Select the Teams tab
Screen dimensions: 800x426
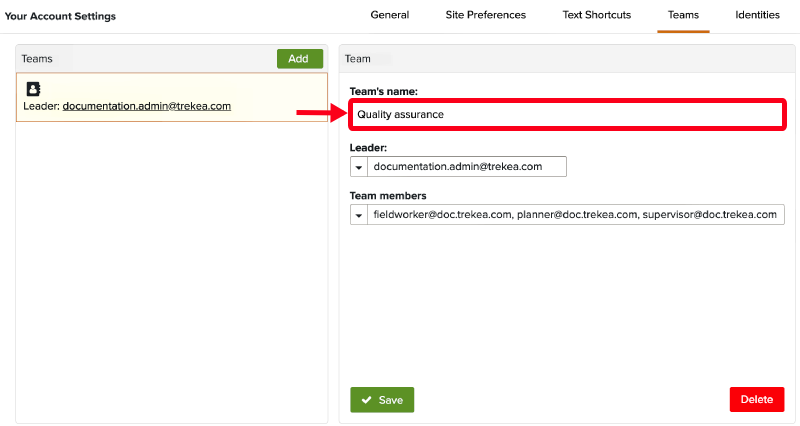pyautogui.click(x=683, y=16)
